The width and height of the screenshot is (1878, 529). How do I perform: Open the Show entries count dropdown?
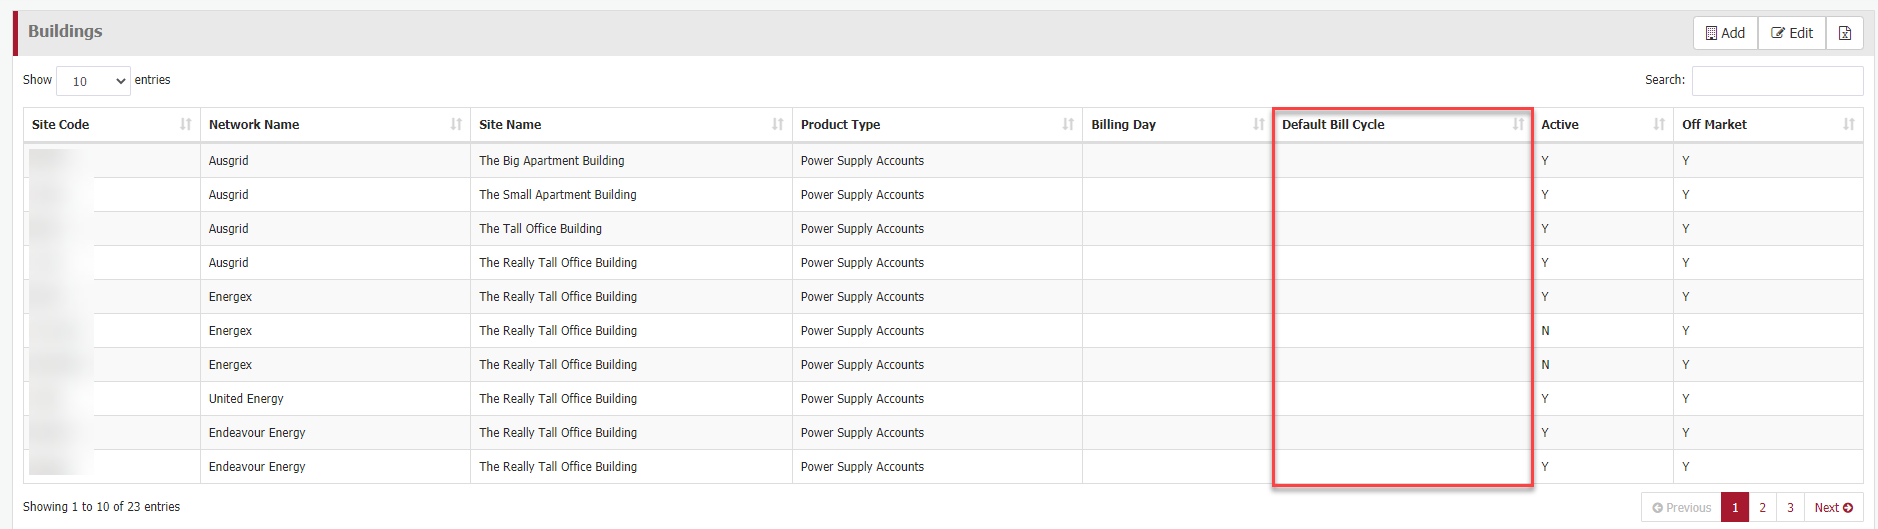pyautogui.click(x=94, y=81)
